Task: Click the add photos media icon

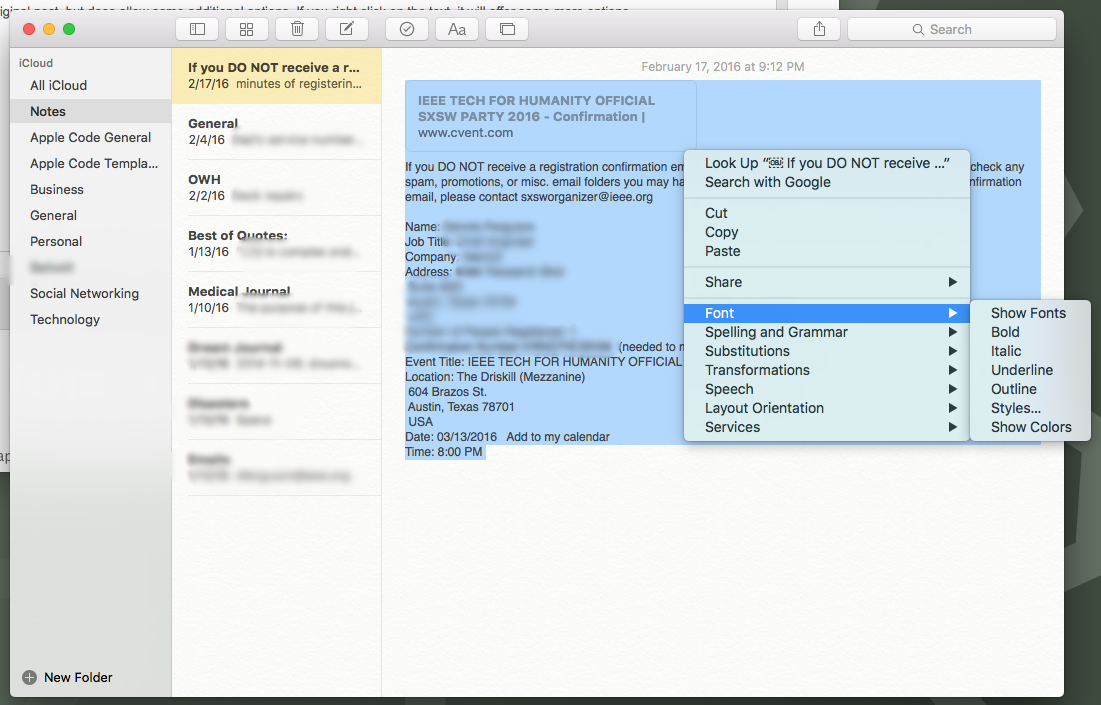Action: 507,29
